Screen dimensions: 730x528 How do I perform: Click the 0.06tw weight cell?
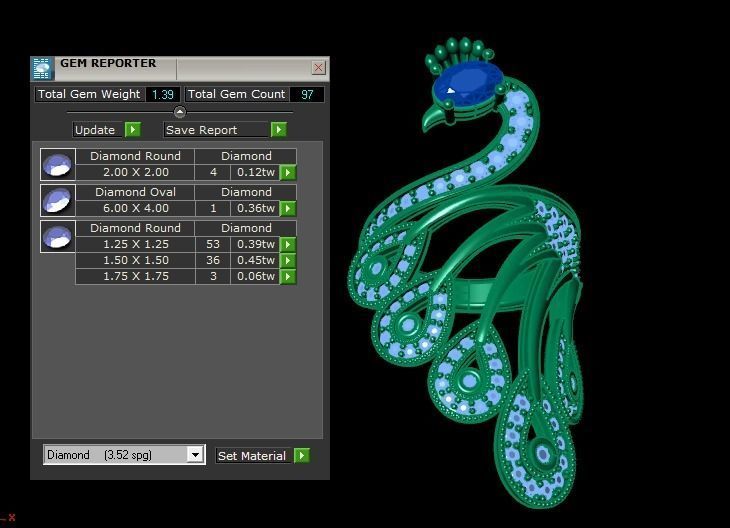pyautogui.click(x=256, y=277)
